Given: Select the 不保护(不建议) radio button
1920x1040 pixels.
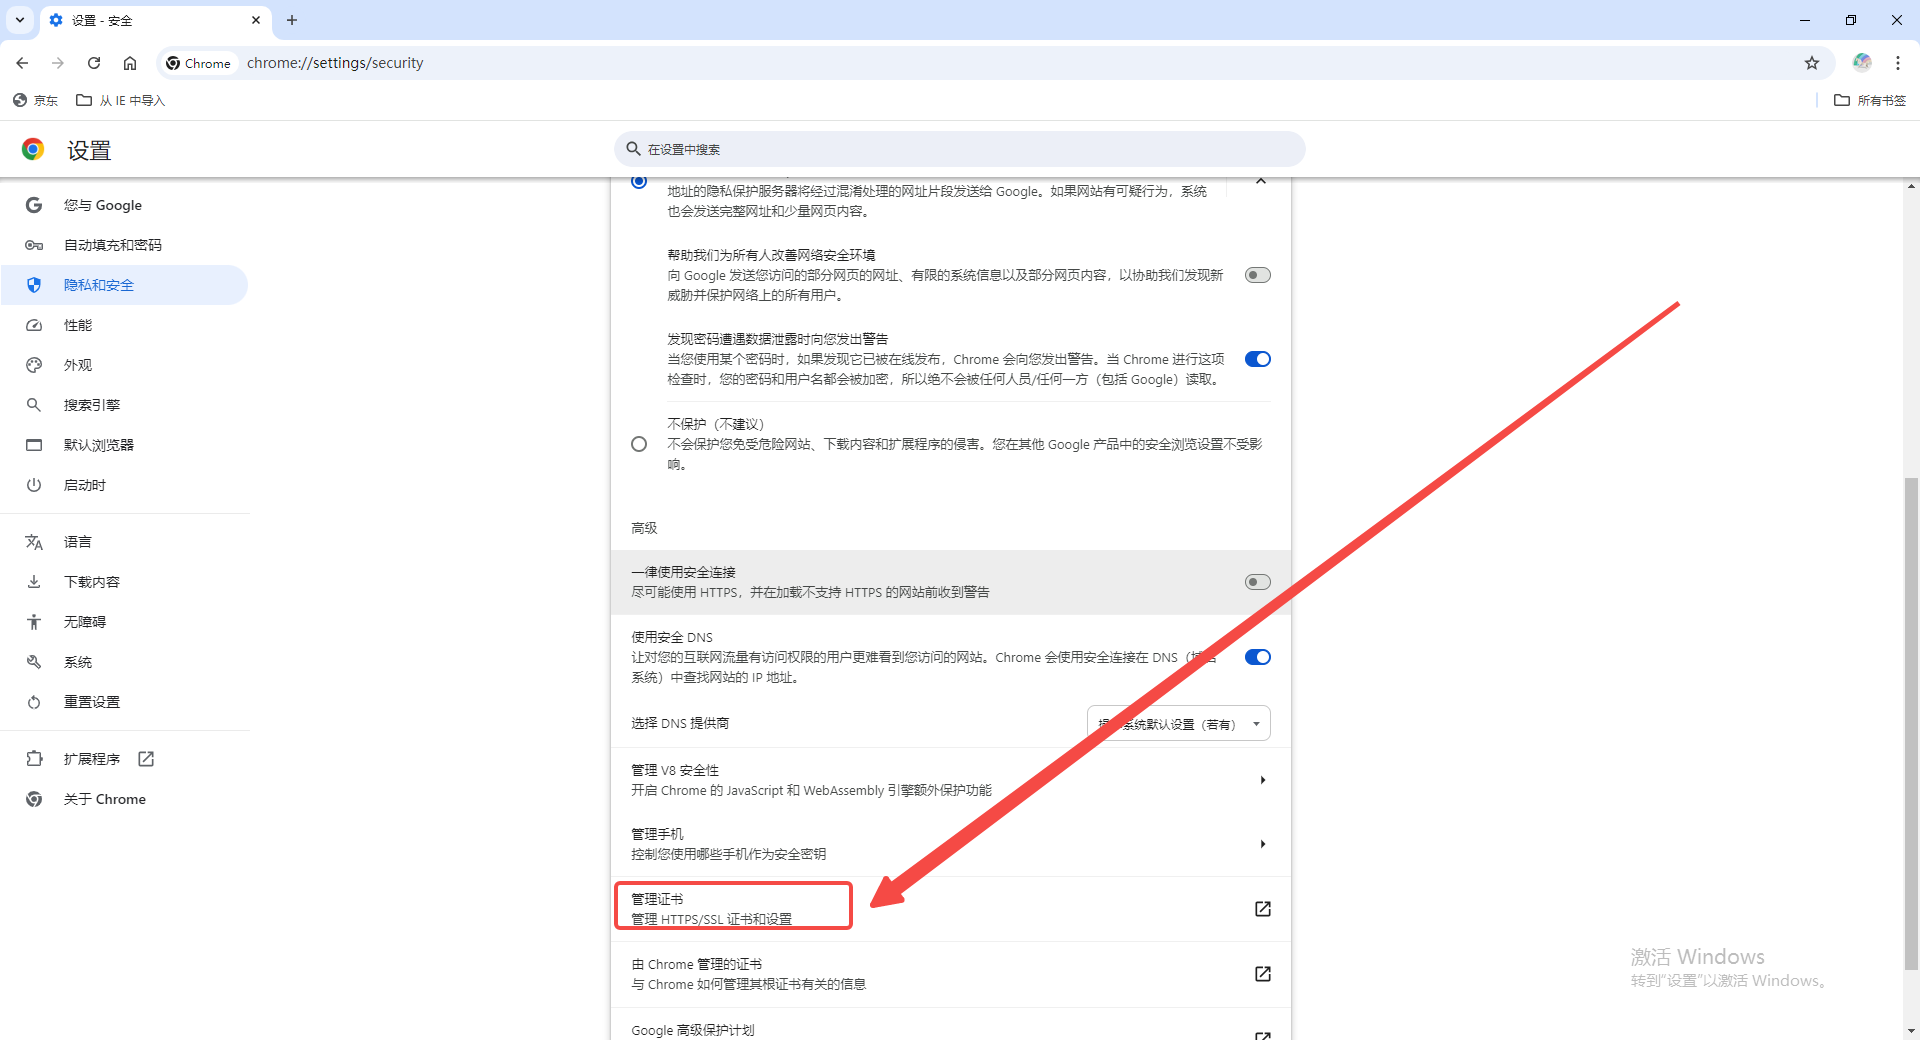Looking at the screenshot, I should [x=639, y=444].
